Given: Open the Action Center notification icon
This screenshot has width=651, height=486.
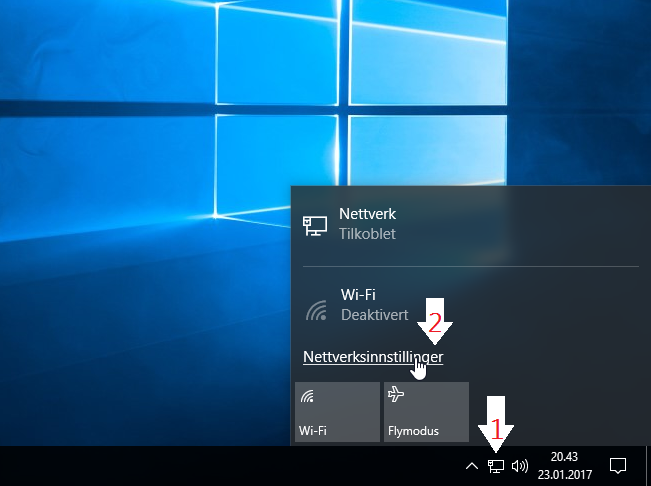Looking at the screenshot, I should pyautogui.click(x=618, y=465).
